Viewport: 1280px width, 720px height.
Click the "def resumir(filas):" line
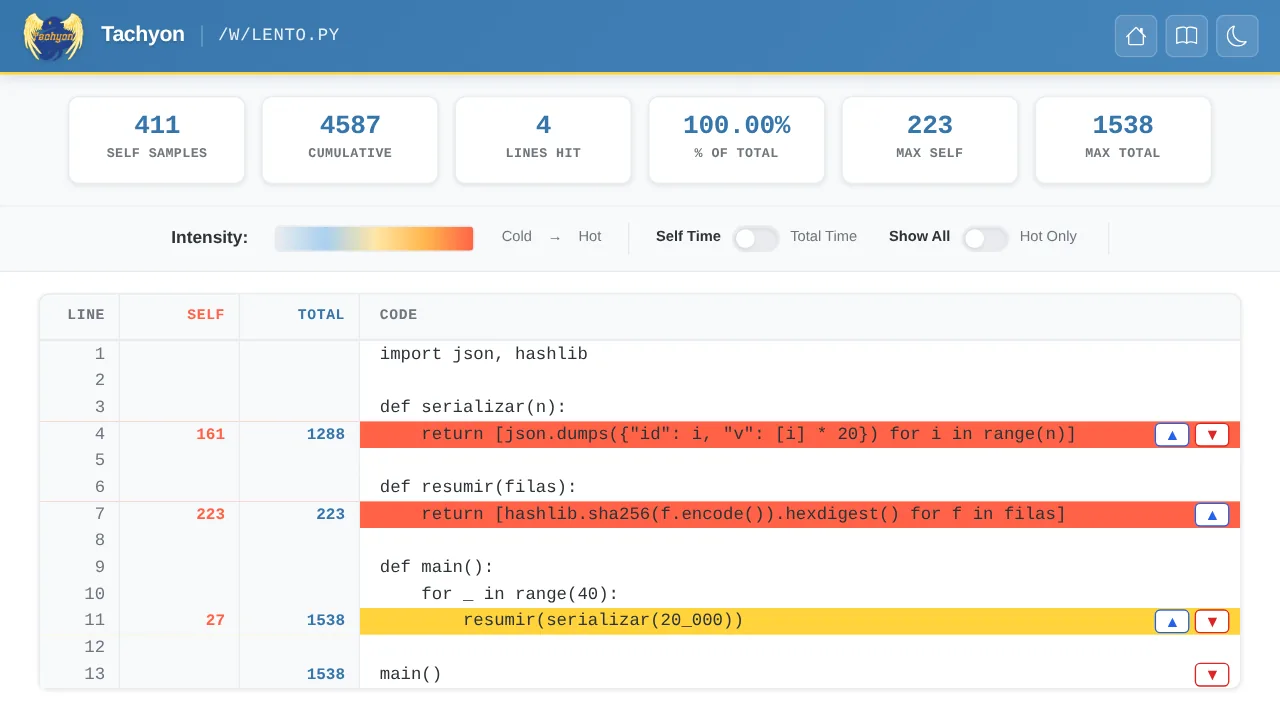tap(479, 488)
